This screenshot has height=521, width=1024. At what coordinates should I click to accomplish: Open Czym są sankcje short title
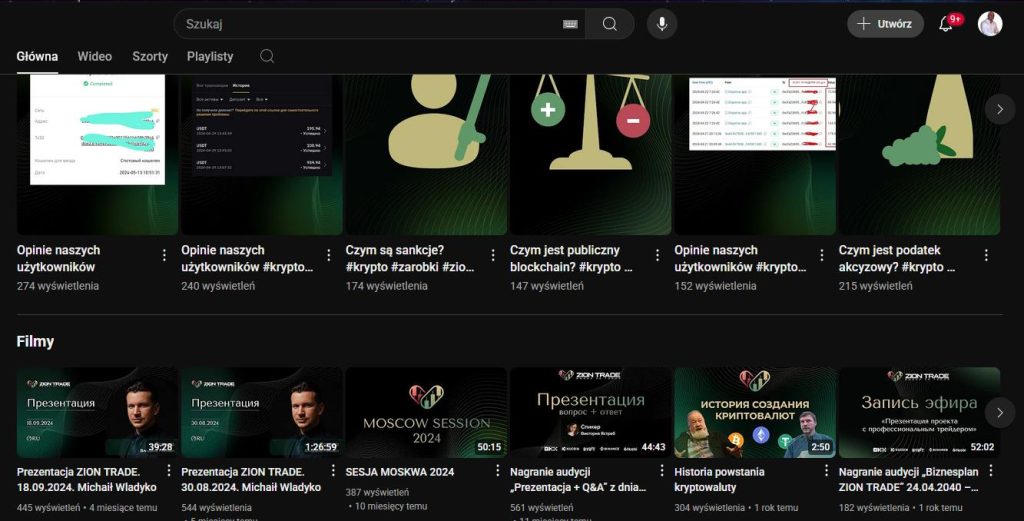click(409, 259)
